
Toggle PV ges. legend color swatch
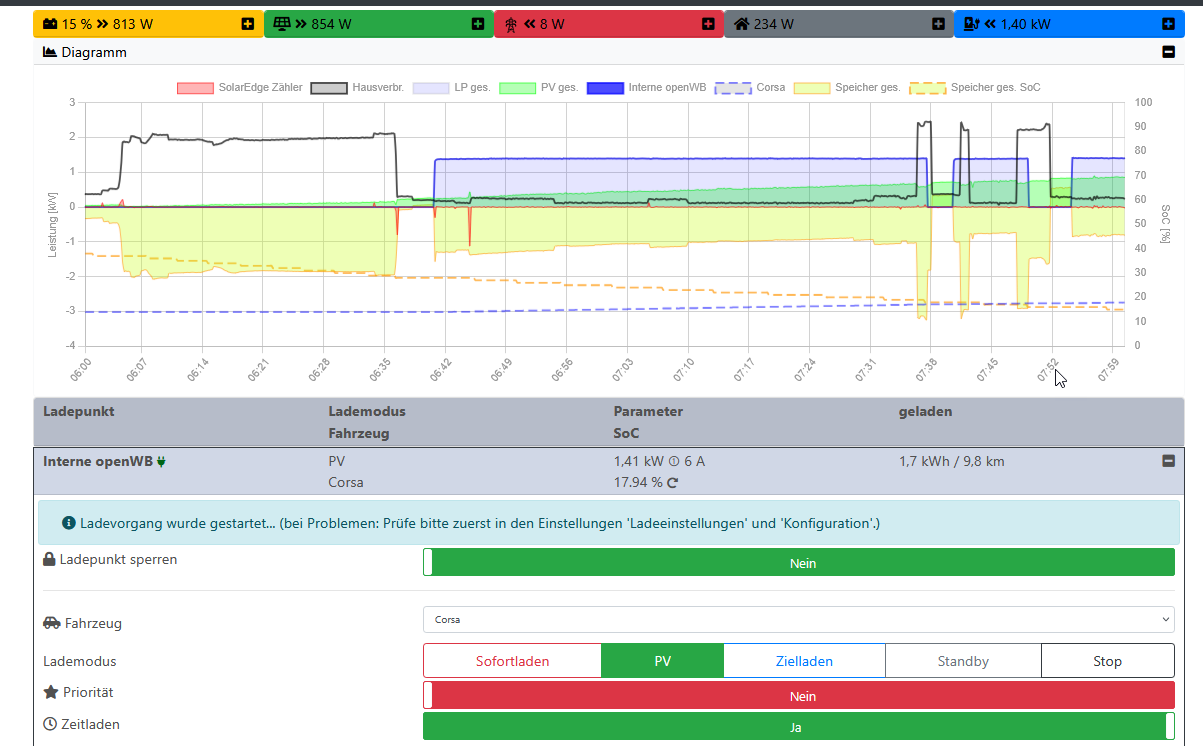[517, 88]
